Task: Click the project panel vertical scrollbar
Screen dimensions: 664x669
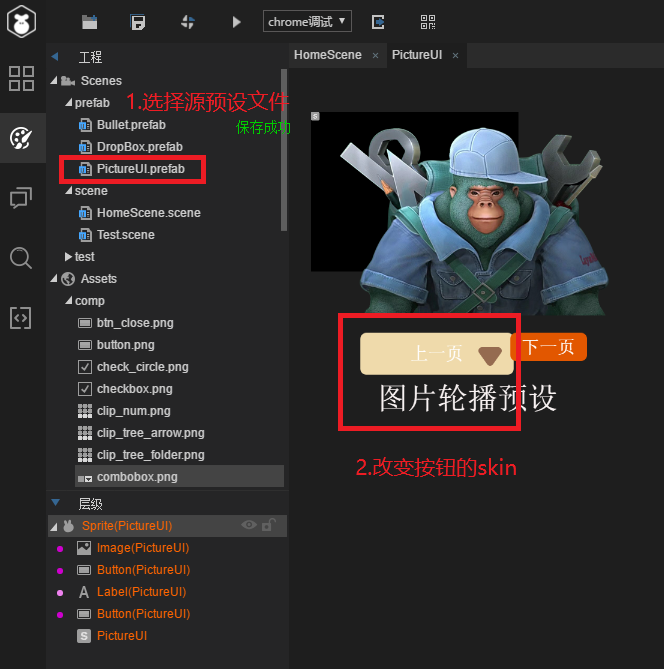Action: tap(284, 149)
